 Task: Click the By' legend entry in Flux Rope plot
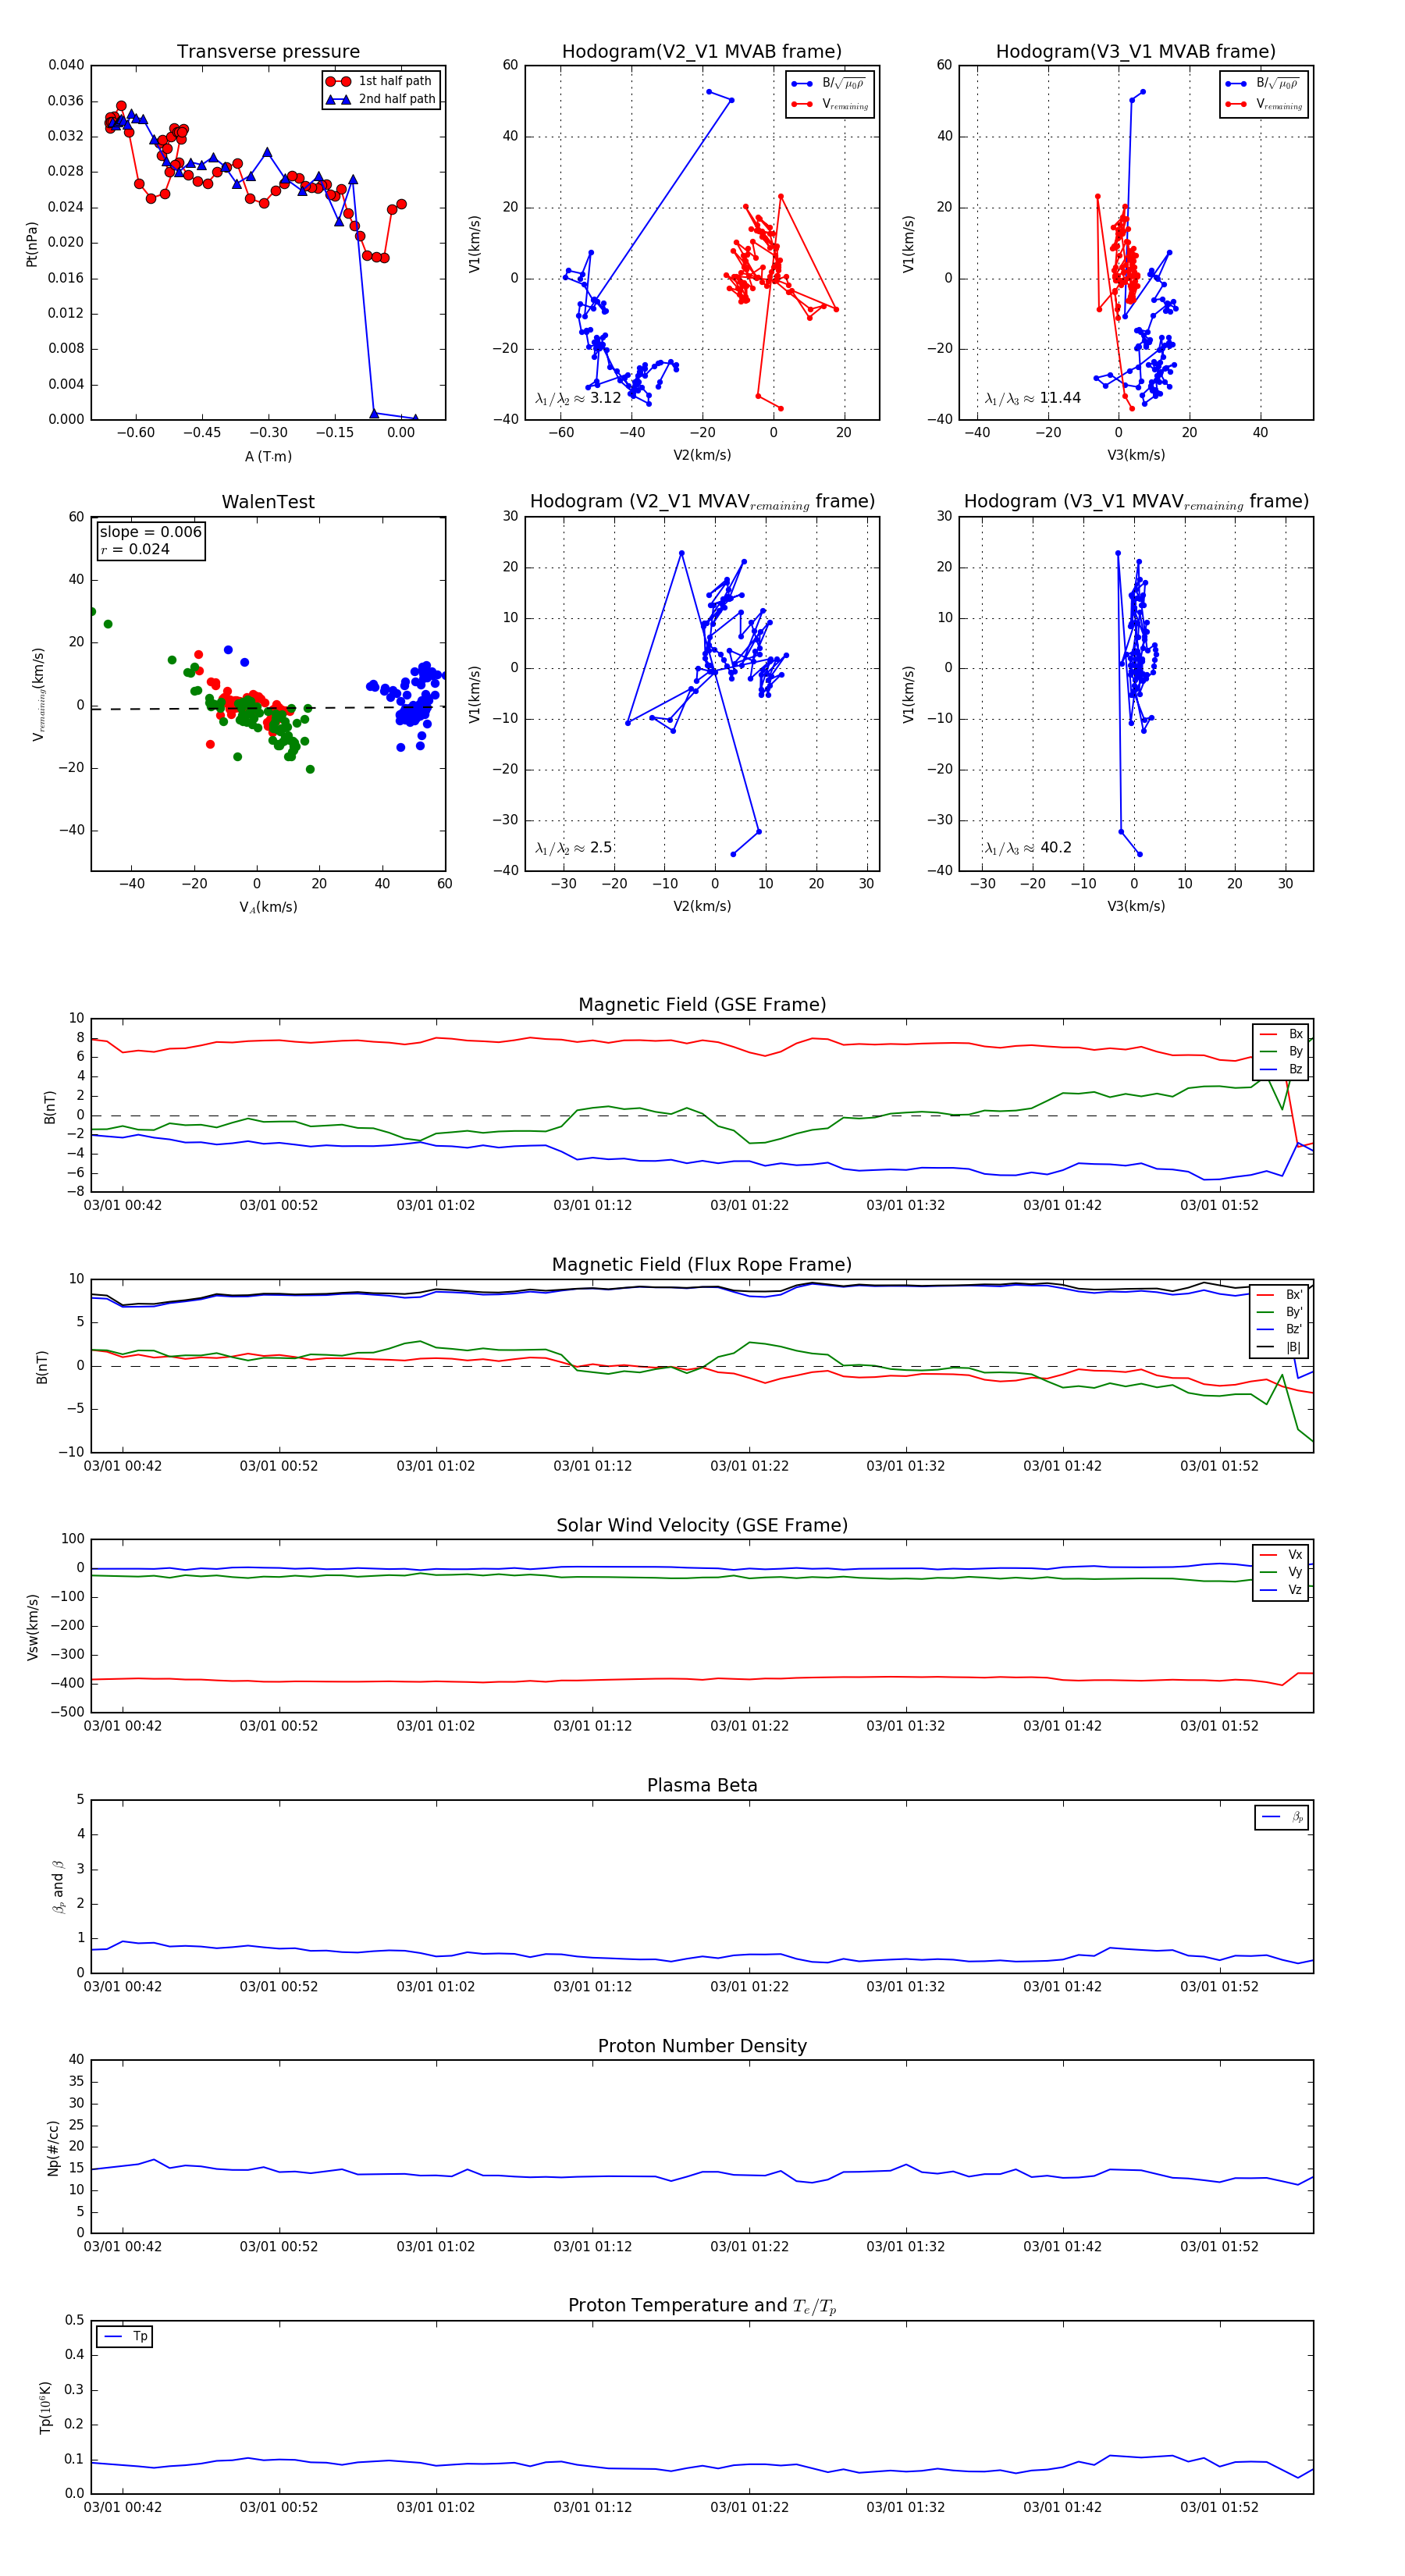(x=1279, y=1312)
